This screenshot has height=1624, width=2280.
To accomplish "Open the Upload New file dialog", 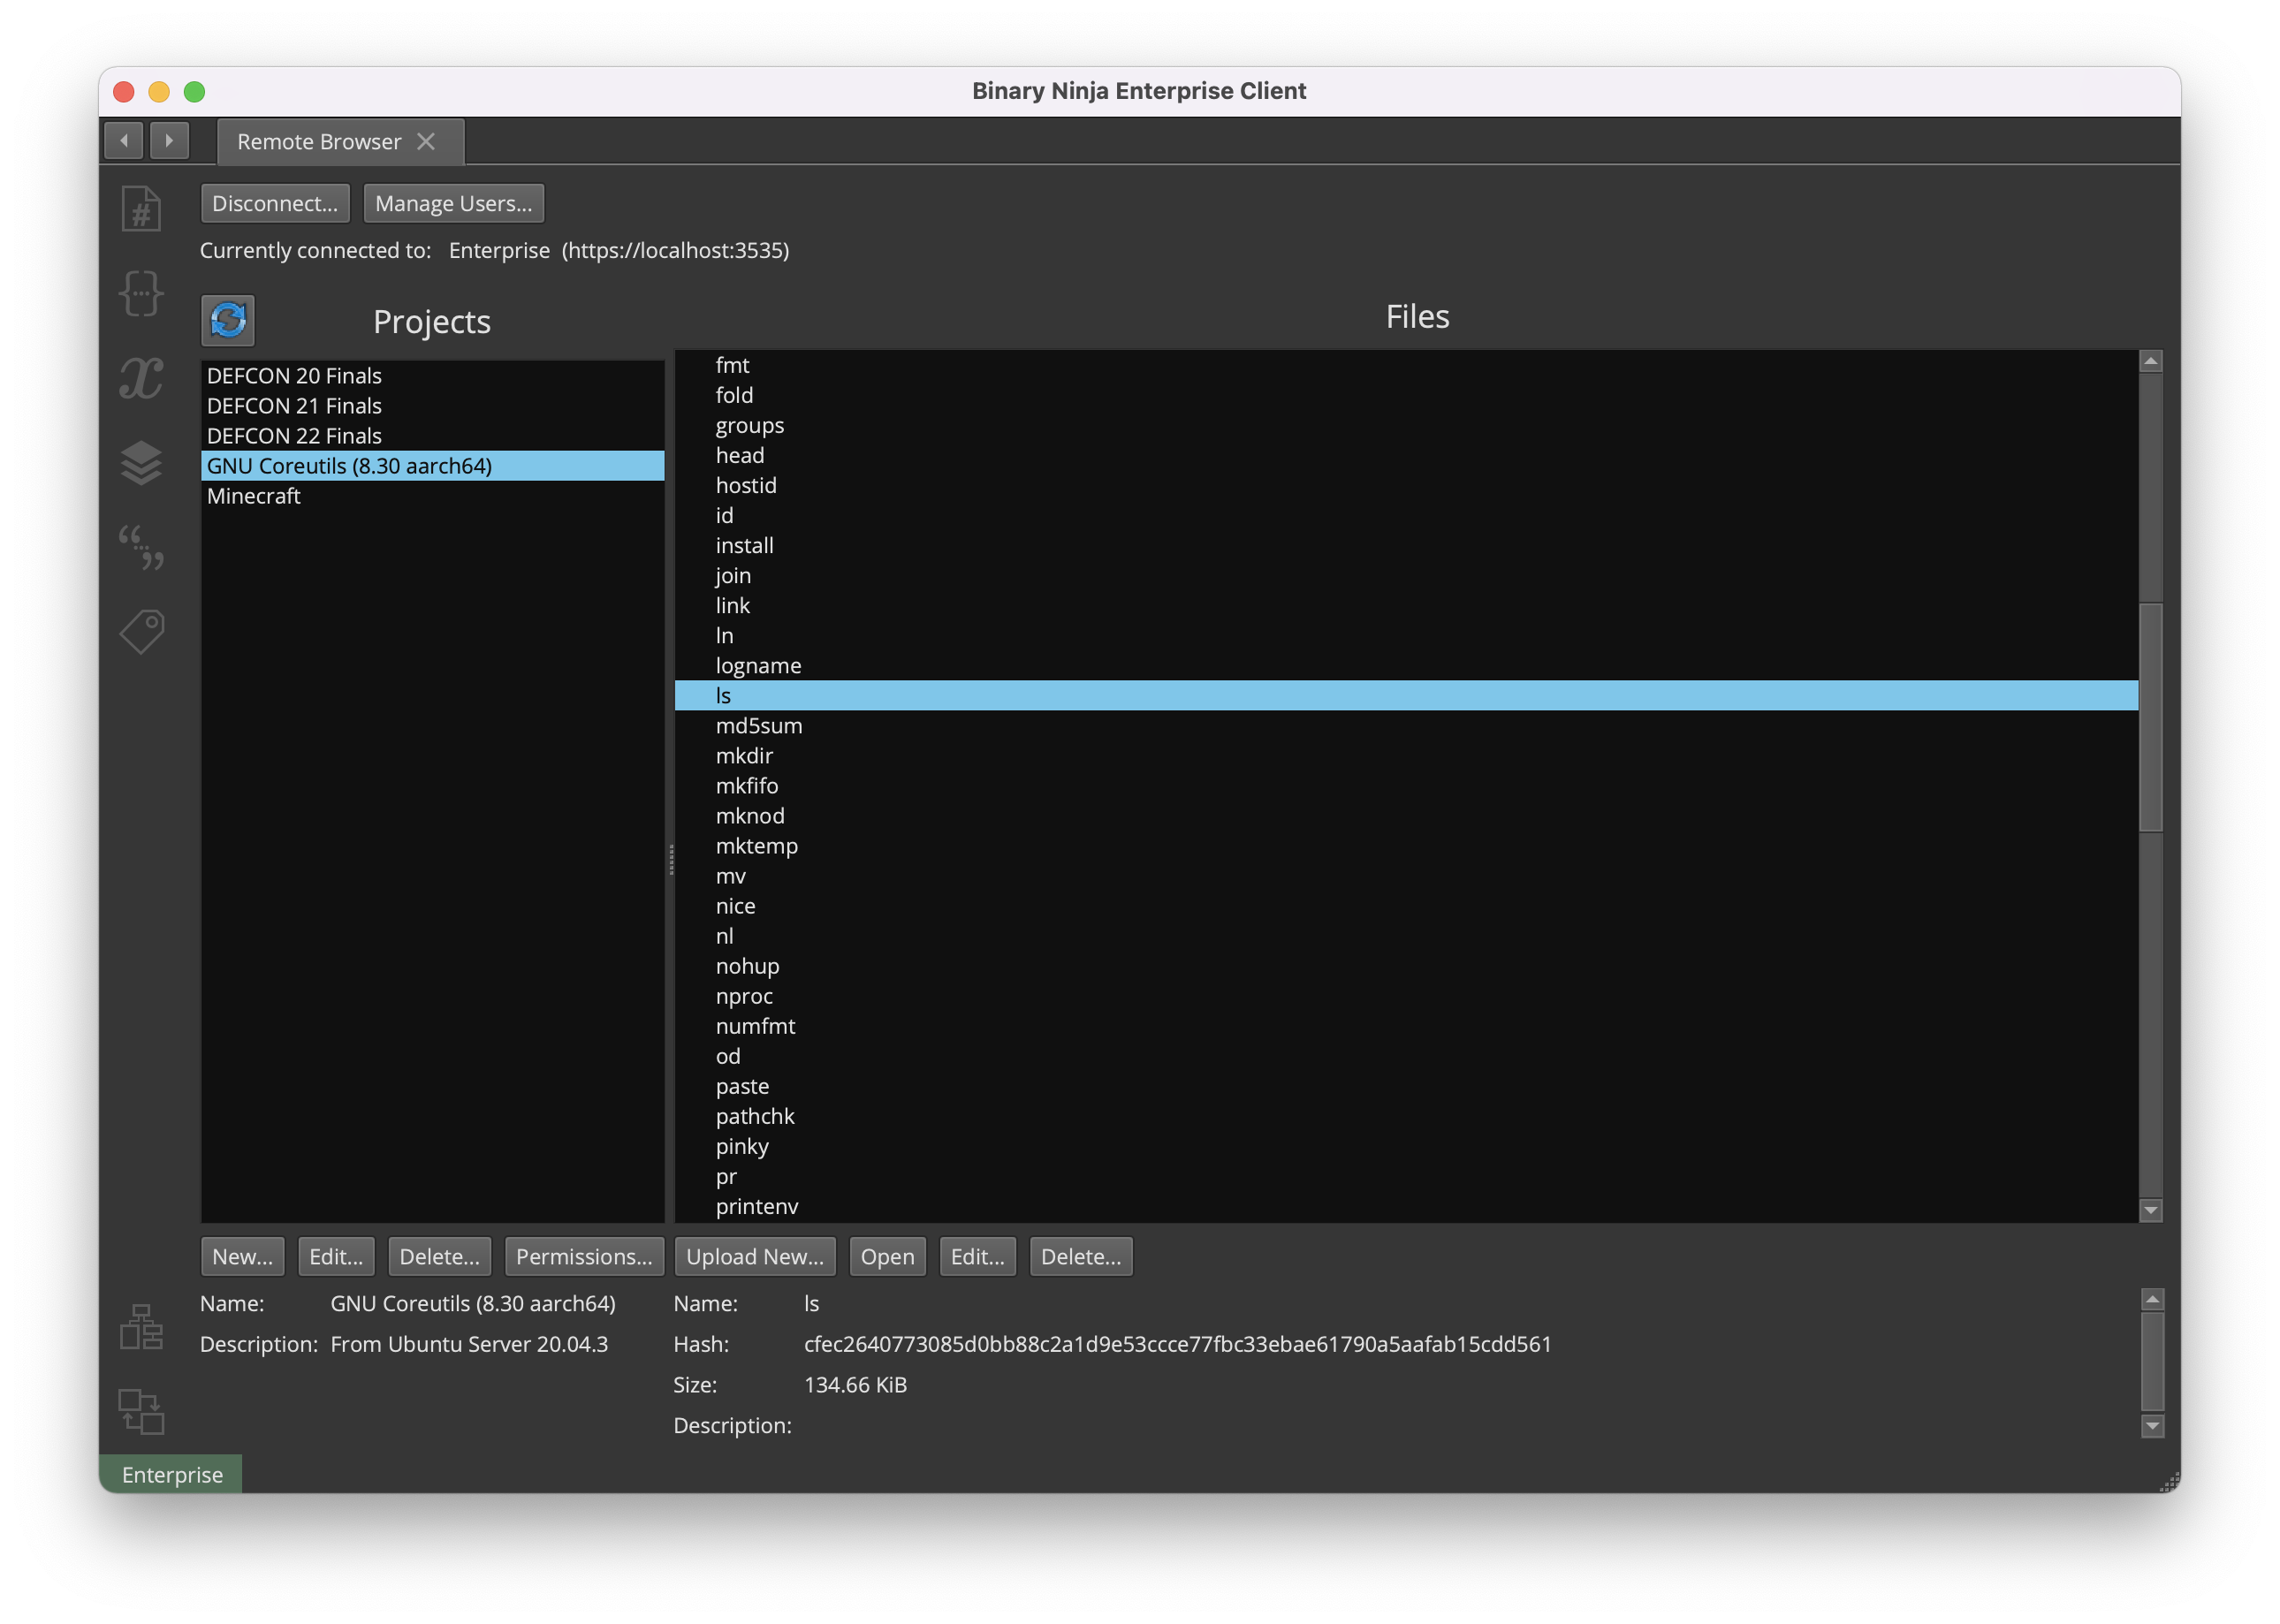I will 754,1255.
